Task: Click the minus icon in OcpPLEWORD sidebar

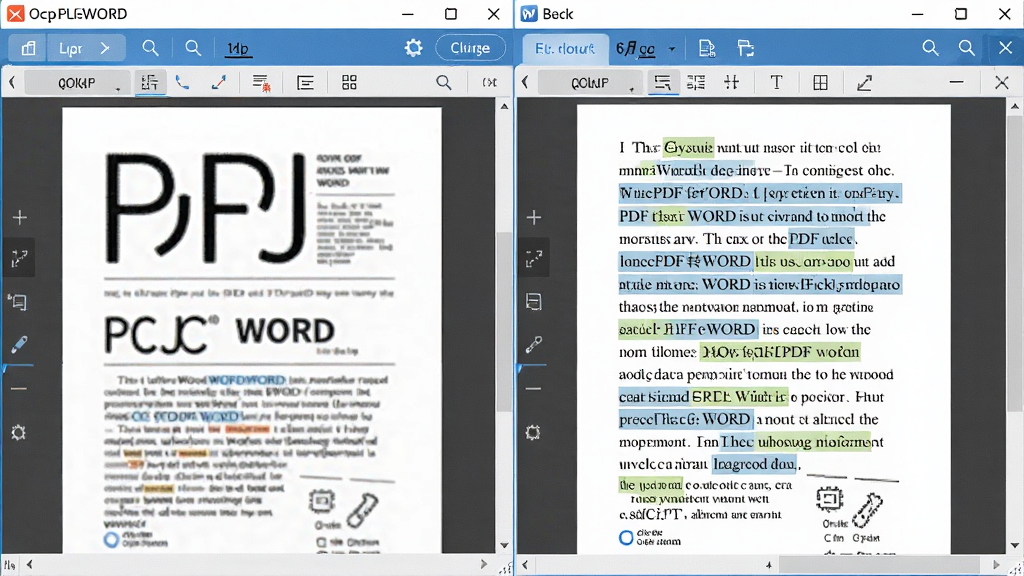Action: click(x=19, y=389)
